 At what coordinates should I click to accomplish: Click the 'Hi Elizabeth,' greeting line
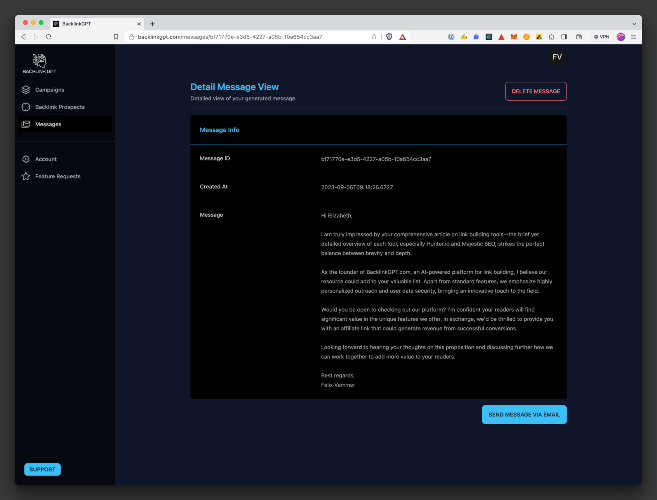pyautogui.click(x=336, y=215)
